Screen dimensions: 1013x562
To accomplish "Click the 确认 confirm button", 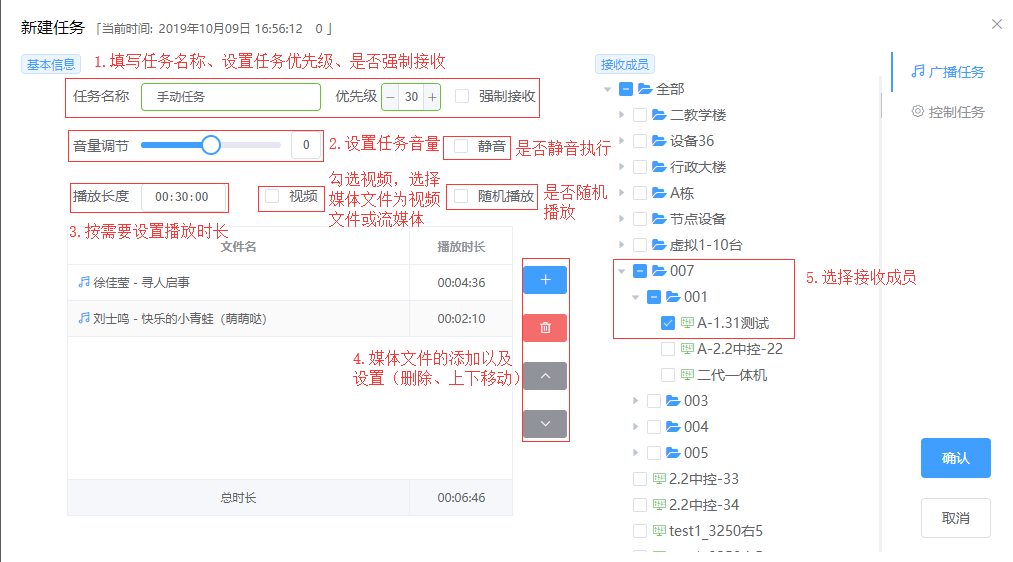I will 955,458.
